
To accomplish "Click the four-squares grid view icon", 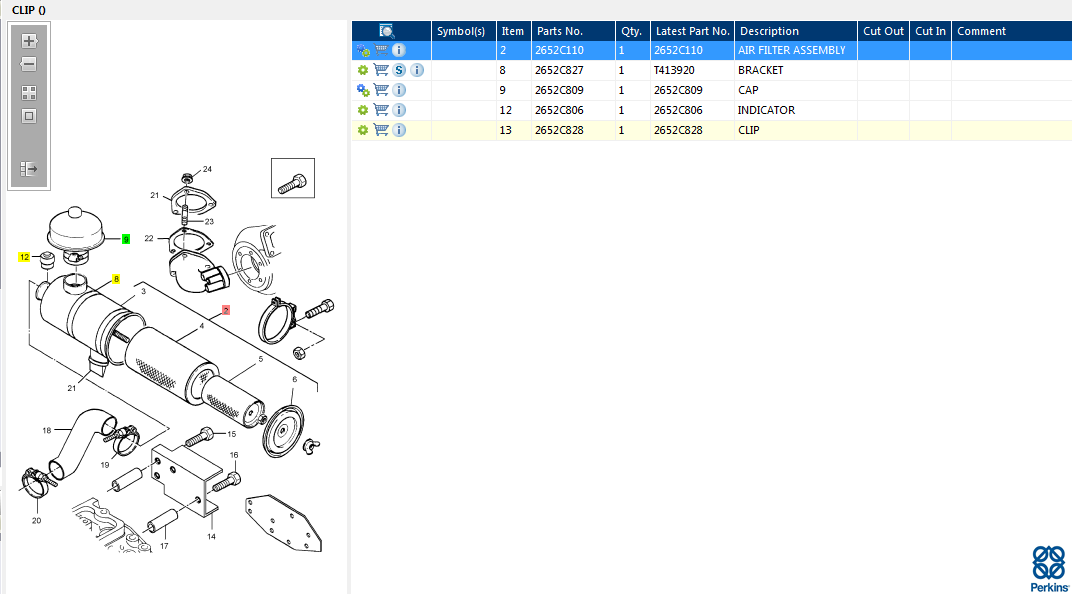I will [29, 93].
